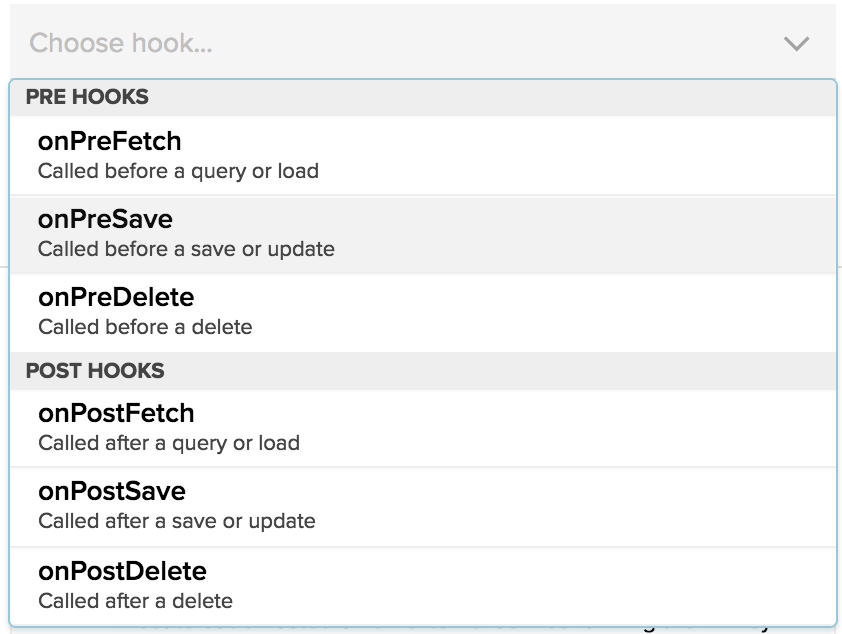Choose the highlighted onPreSave option
This screenshot has height=634, width=842.
click(105, 219)
